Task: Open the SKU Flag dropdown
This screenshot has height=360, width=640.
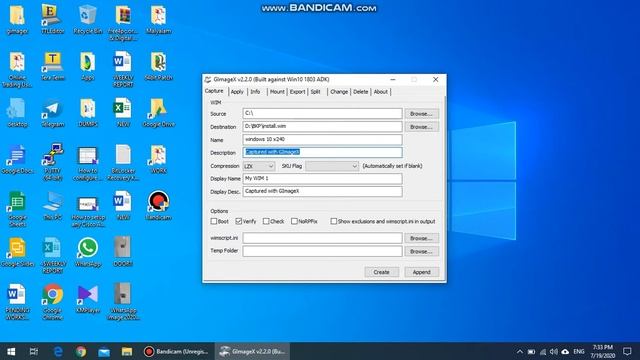Action: tap(332, 166)
